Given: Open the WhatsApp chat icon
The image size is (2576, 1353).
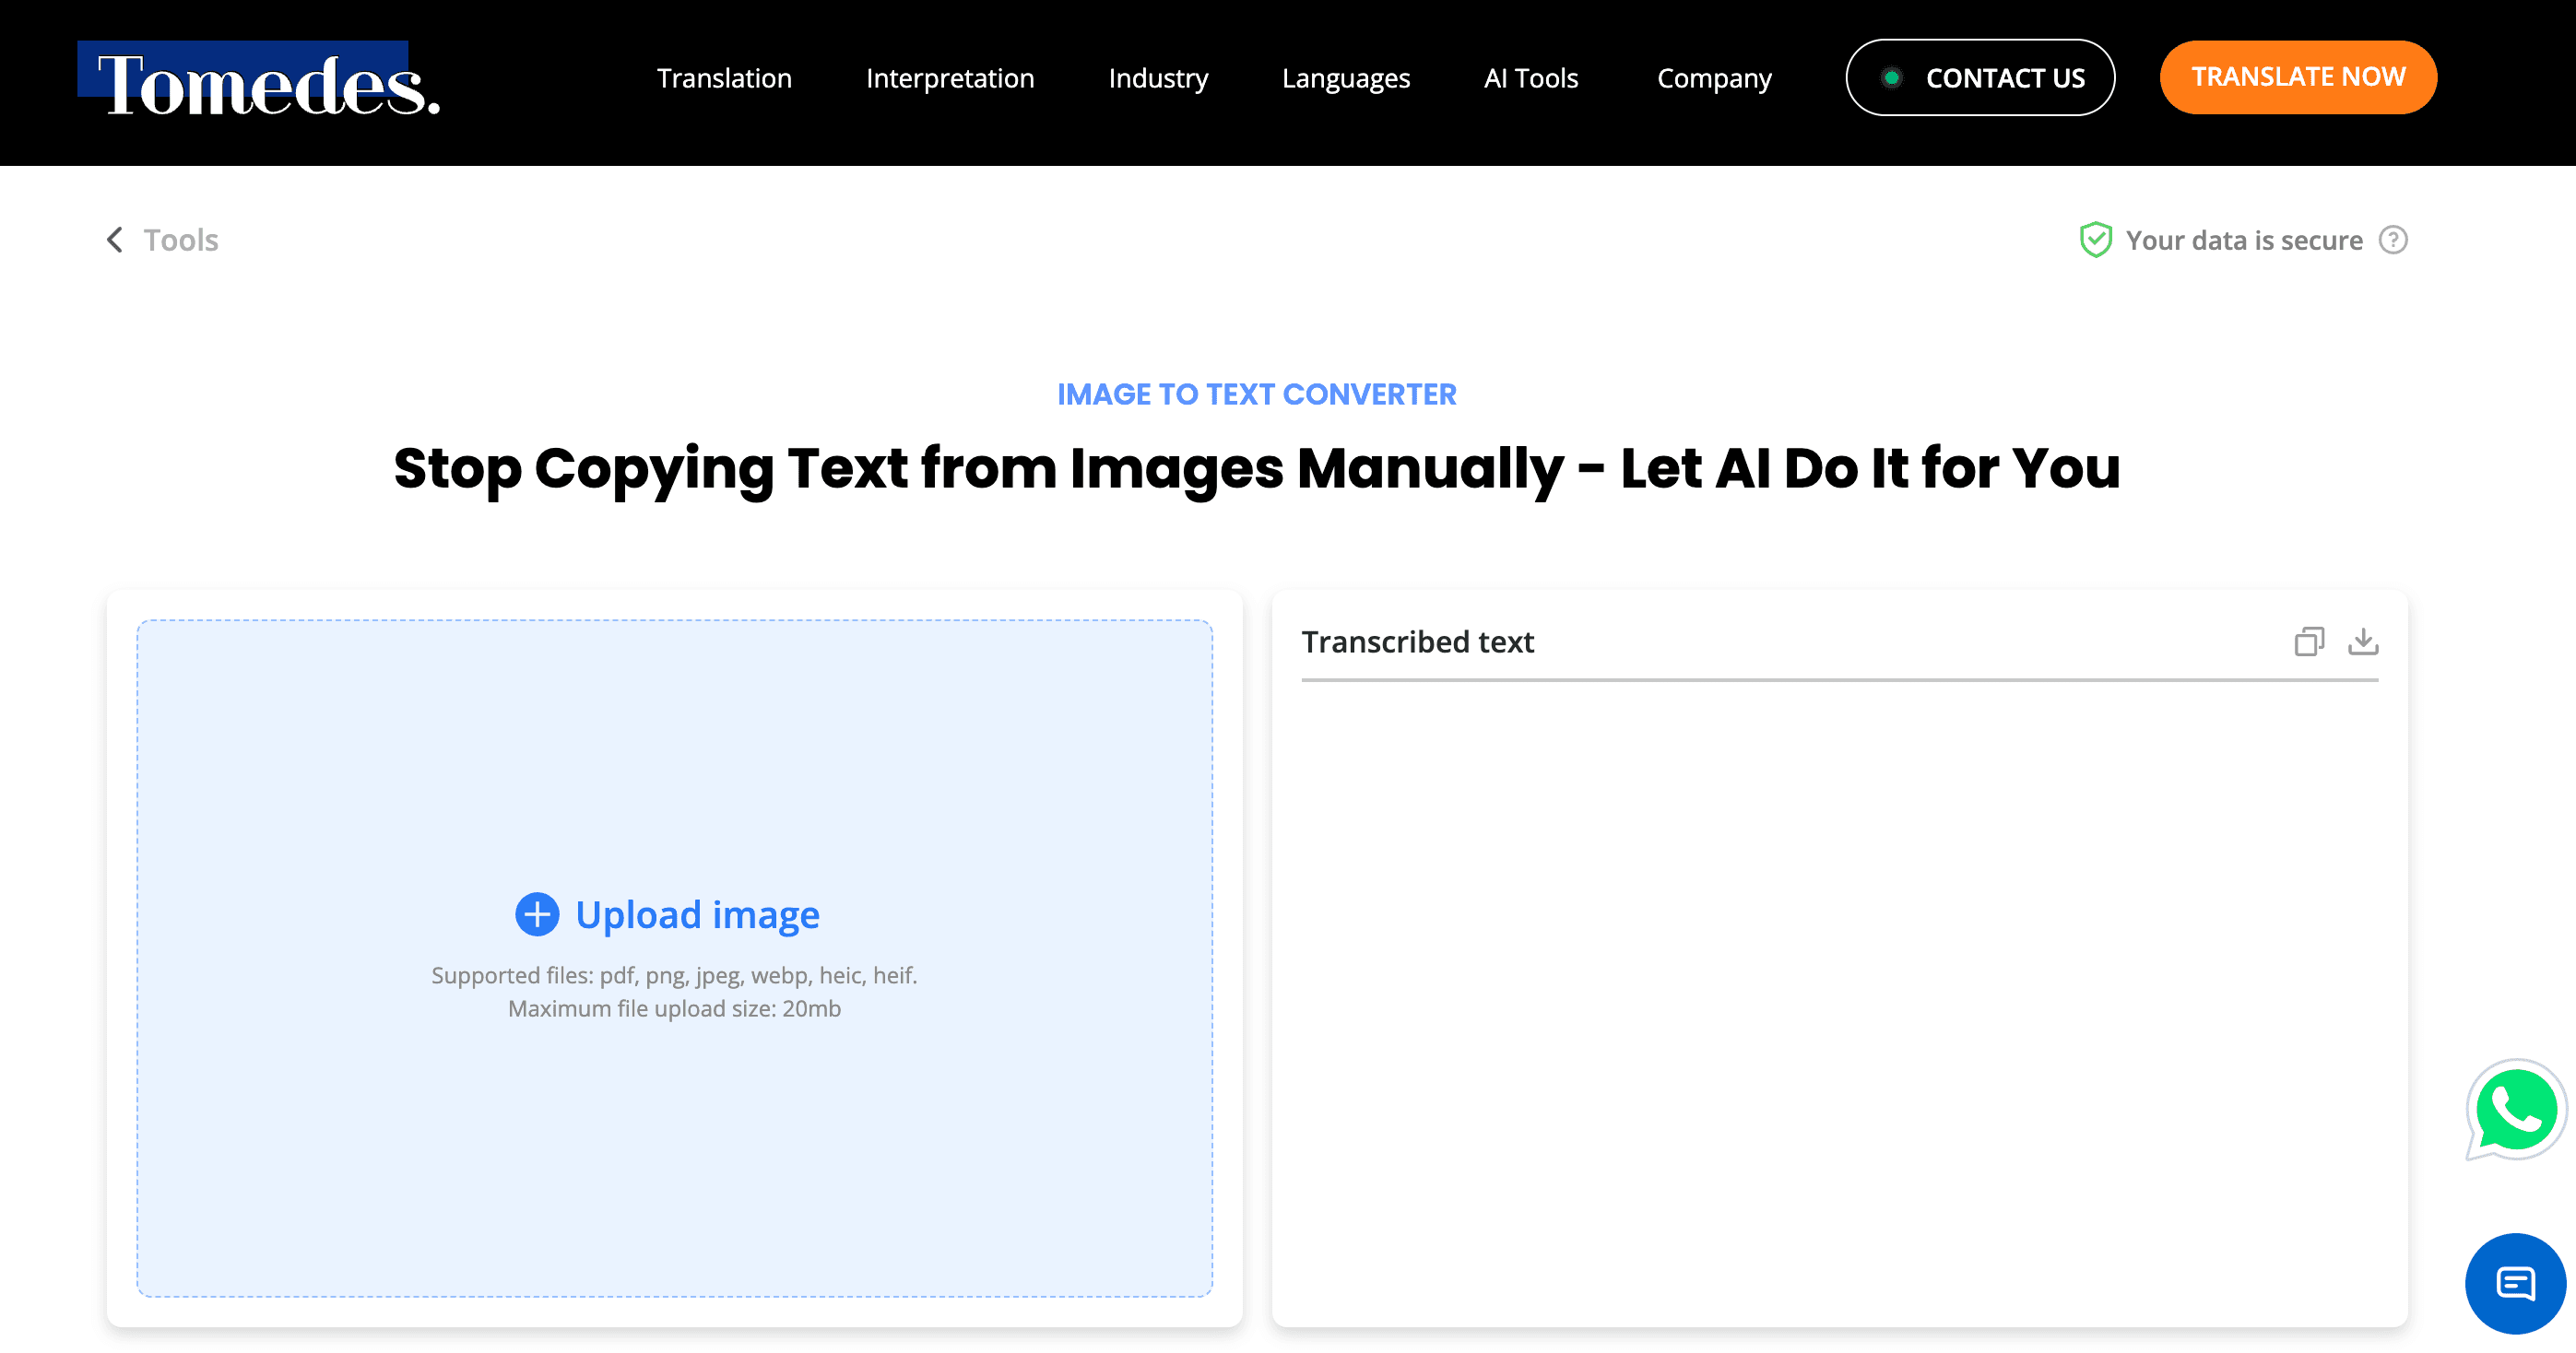Looking at the screenshot, I should tap(2515, 1110).
